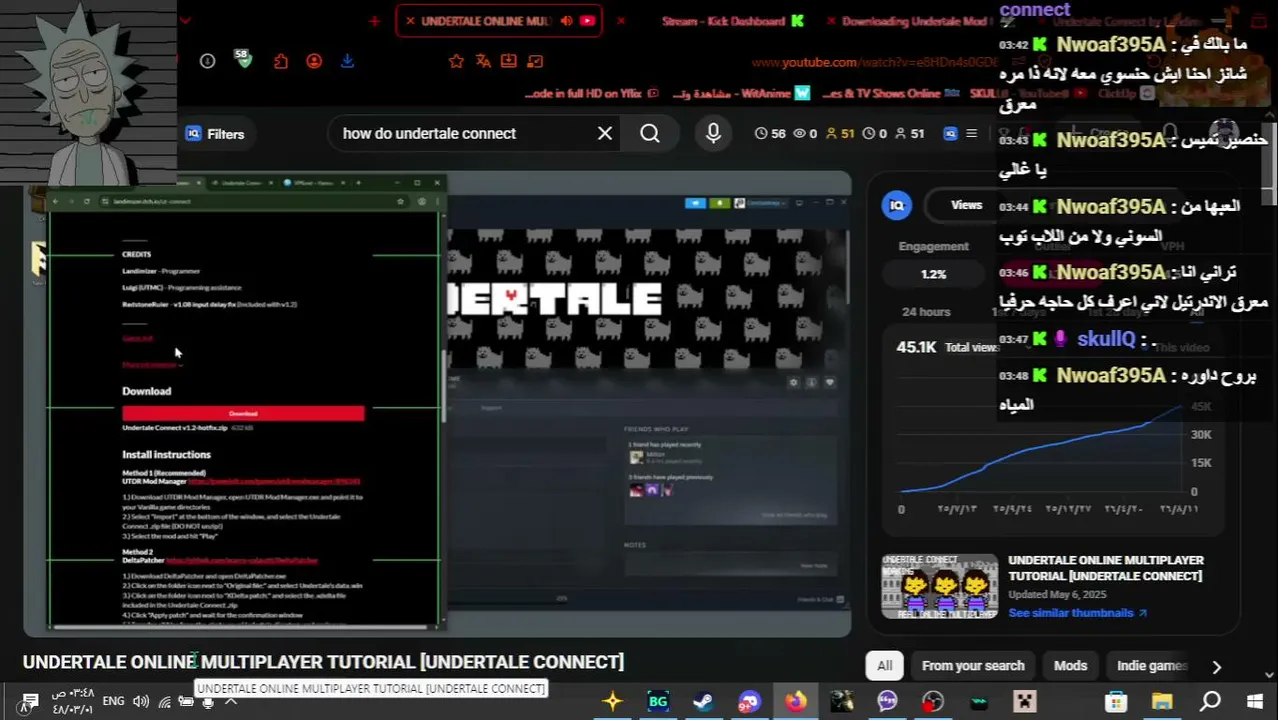This screenshot has width=1278, height=720.
Task: Click the skullIQ username in chat
Action: (x=1106, y=339)
